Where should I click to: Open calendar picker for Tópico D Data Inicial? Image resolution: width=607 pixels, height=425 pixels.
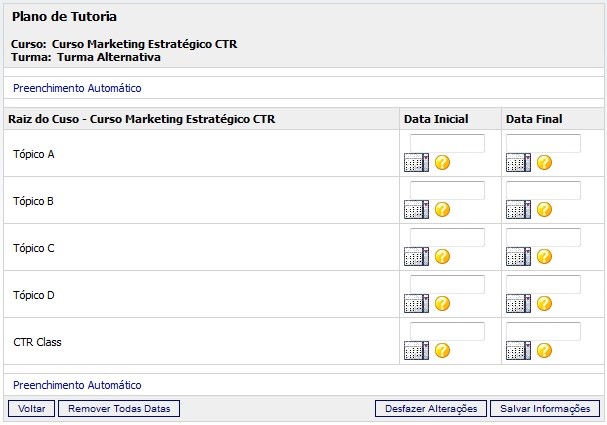click(415, 304)
